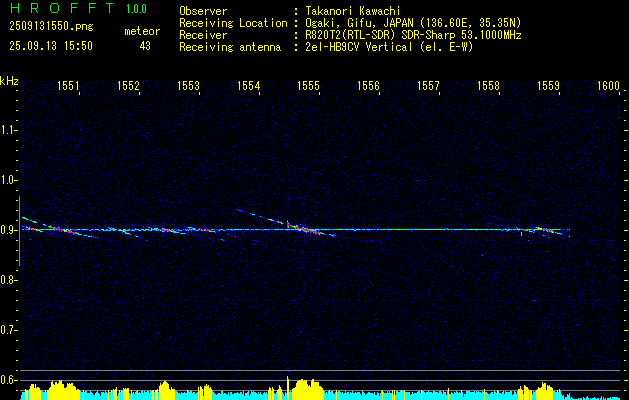Select the file name 2509131550.png
629x400 pixels.
[x=51, y=27]
